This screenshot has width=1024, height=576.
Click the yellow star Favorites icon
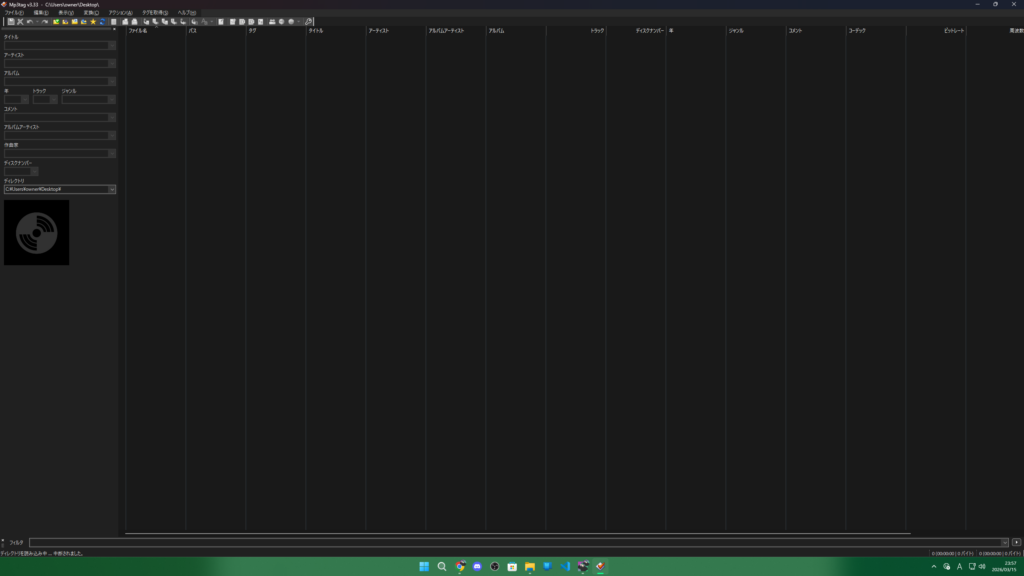pos(93,21)
